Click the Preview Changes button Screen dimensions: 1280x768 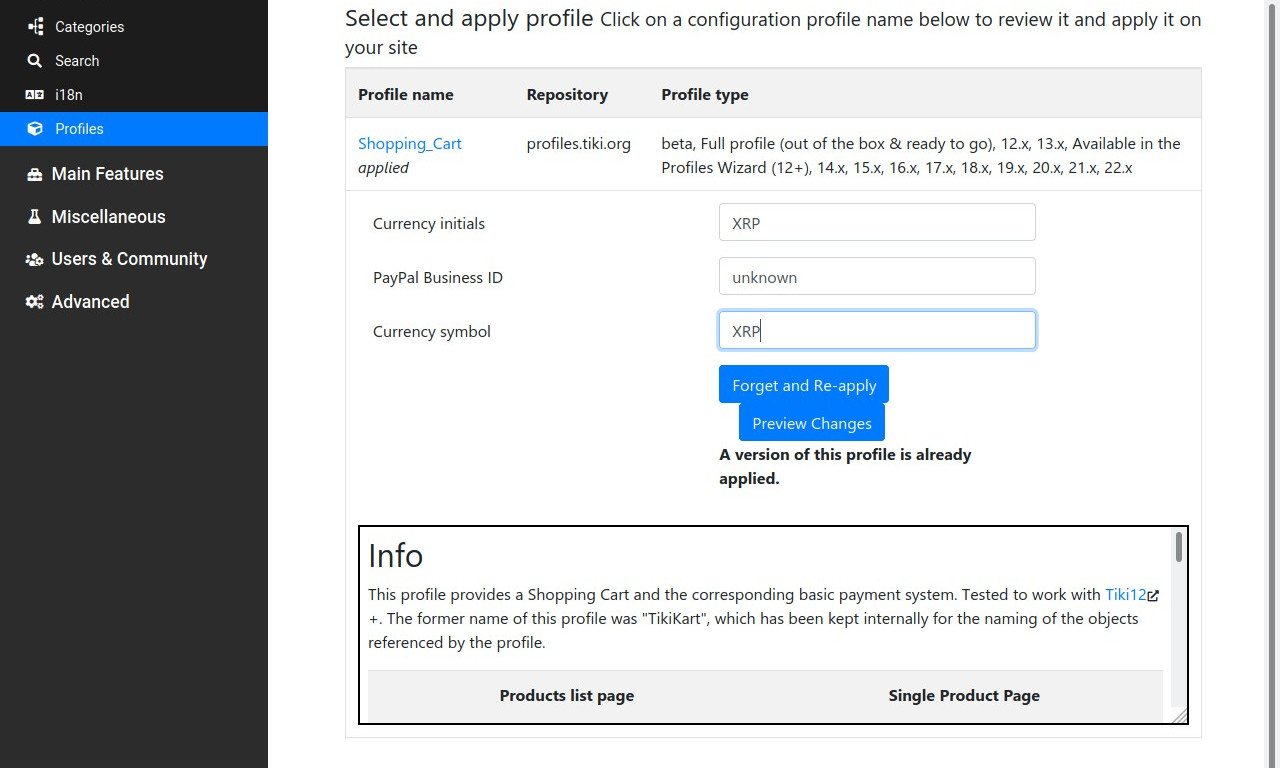(x=812, y=423)
